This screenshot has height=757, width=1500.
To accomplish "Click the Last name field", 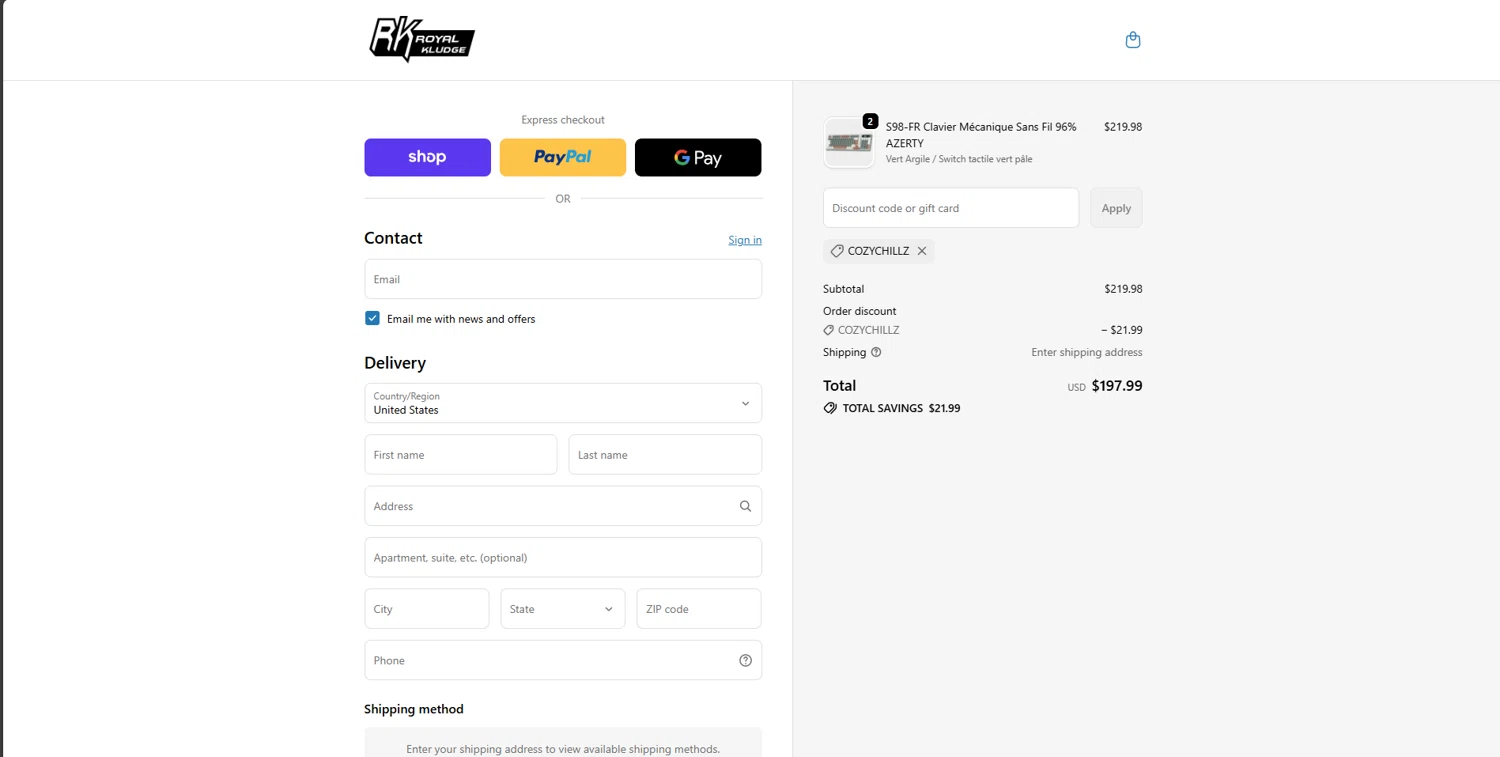I will (665, 455).
